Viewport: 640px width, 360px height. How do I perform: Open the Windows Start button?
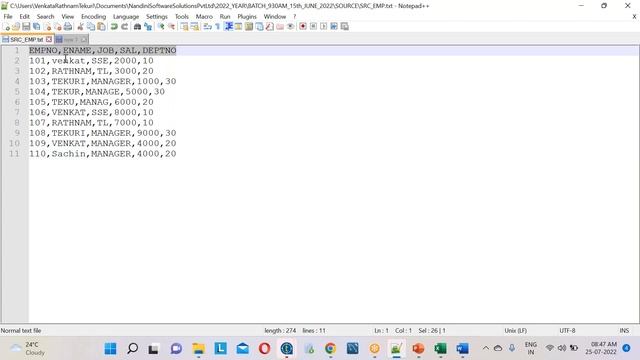coord(110,349)
